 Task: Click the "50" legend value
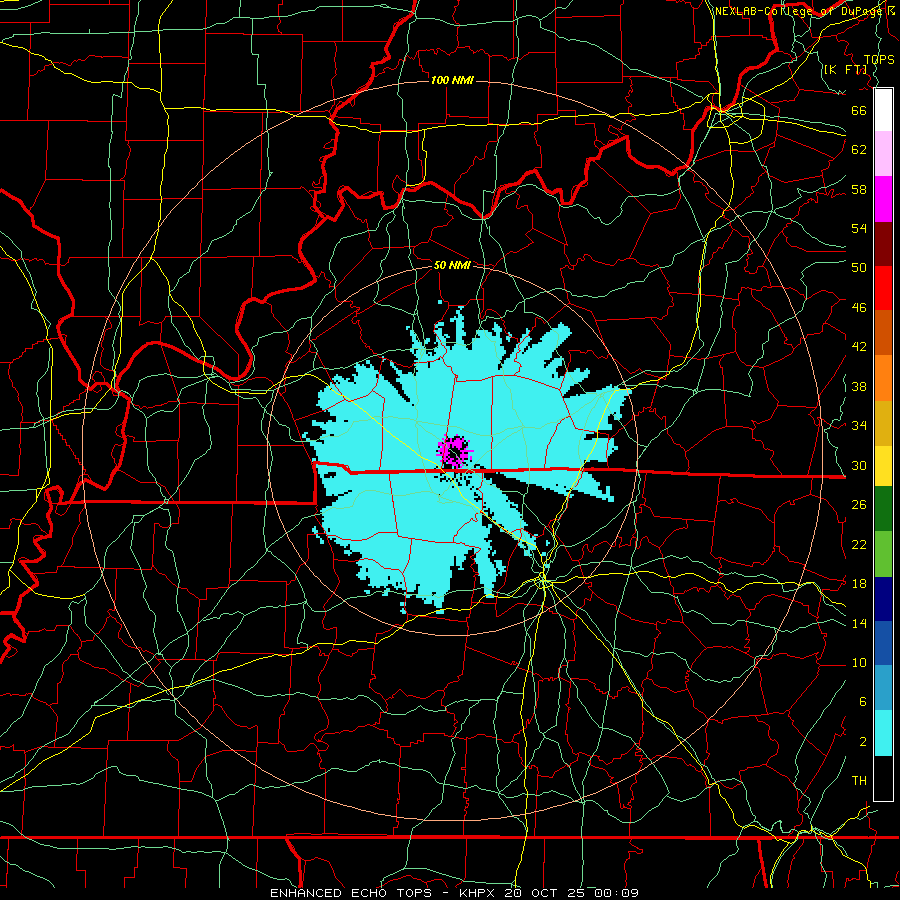click(x=859, y=268)
